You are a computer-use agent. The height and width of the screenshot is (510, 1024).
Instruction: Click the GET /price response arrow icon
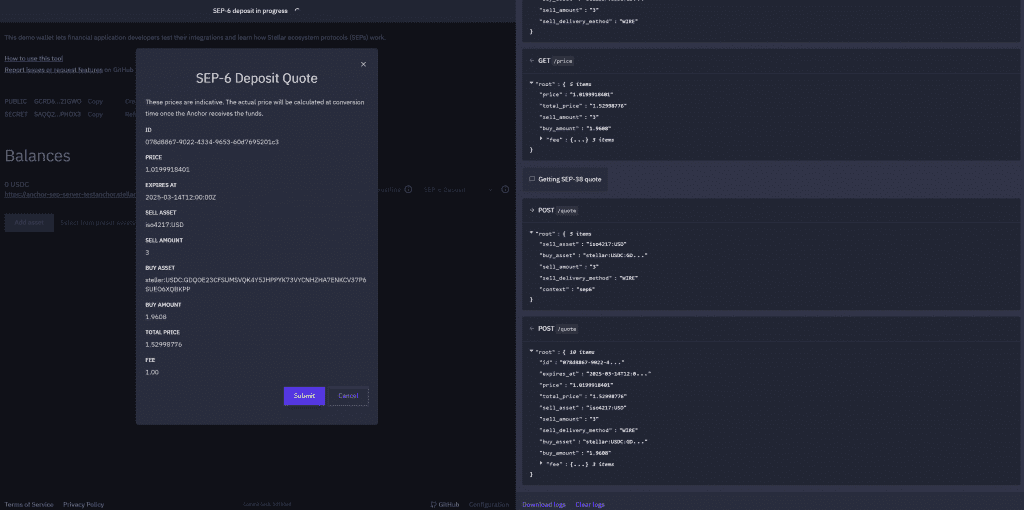tap(531, 61)
